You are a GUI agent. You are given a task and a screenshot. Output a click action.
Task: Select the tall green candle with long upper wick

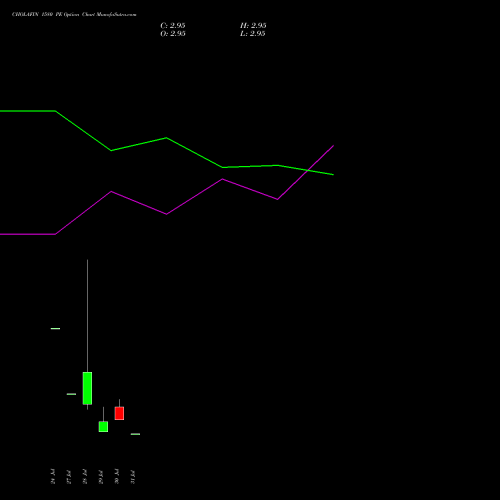[87, 388]
